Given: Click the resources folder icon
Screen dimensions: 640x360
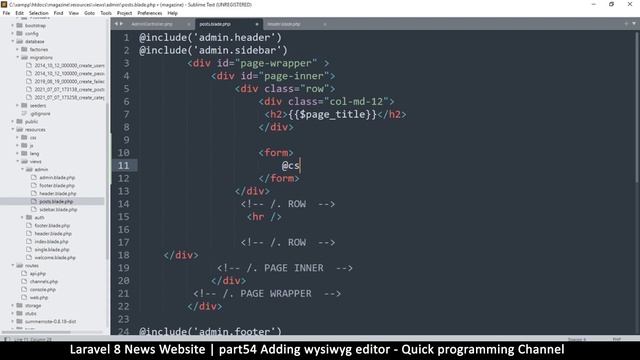Looking at the screenshot, I should click(x=20, y=129).
